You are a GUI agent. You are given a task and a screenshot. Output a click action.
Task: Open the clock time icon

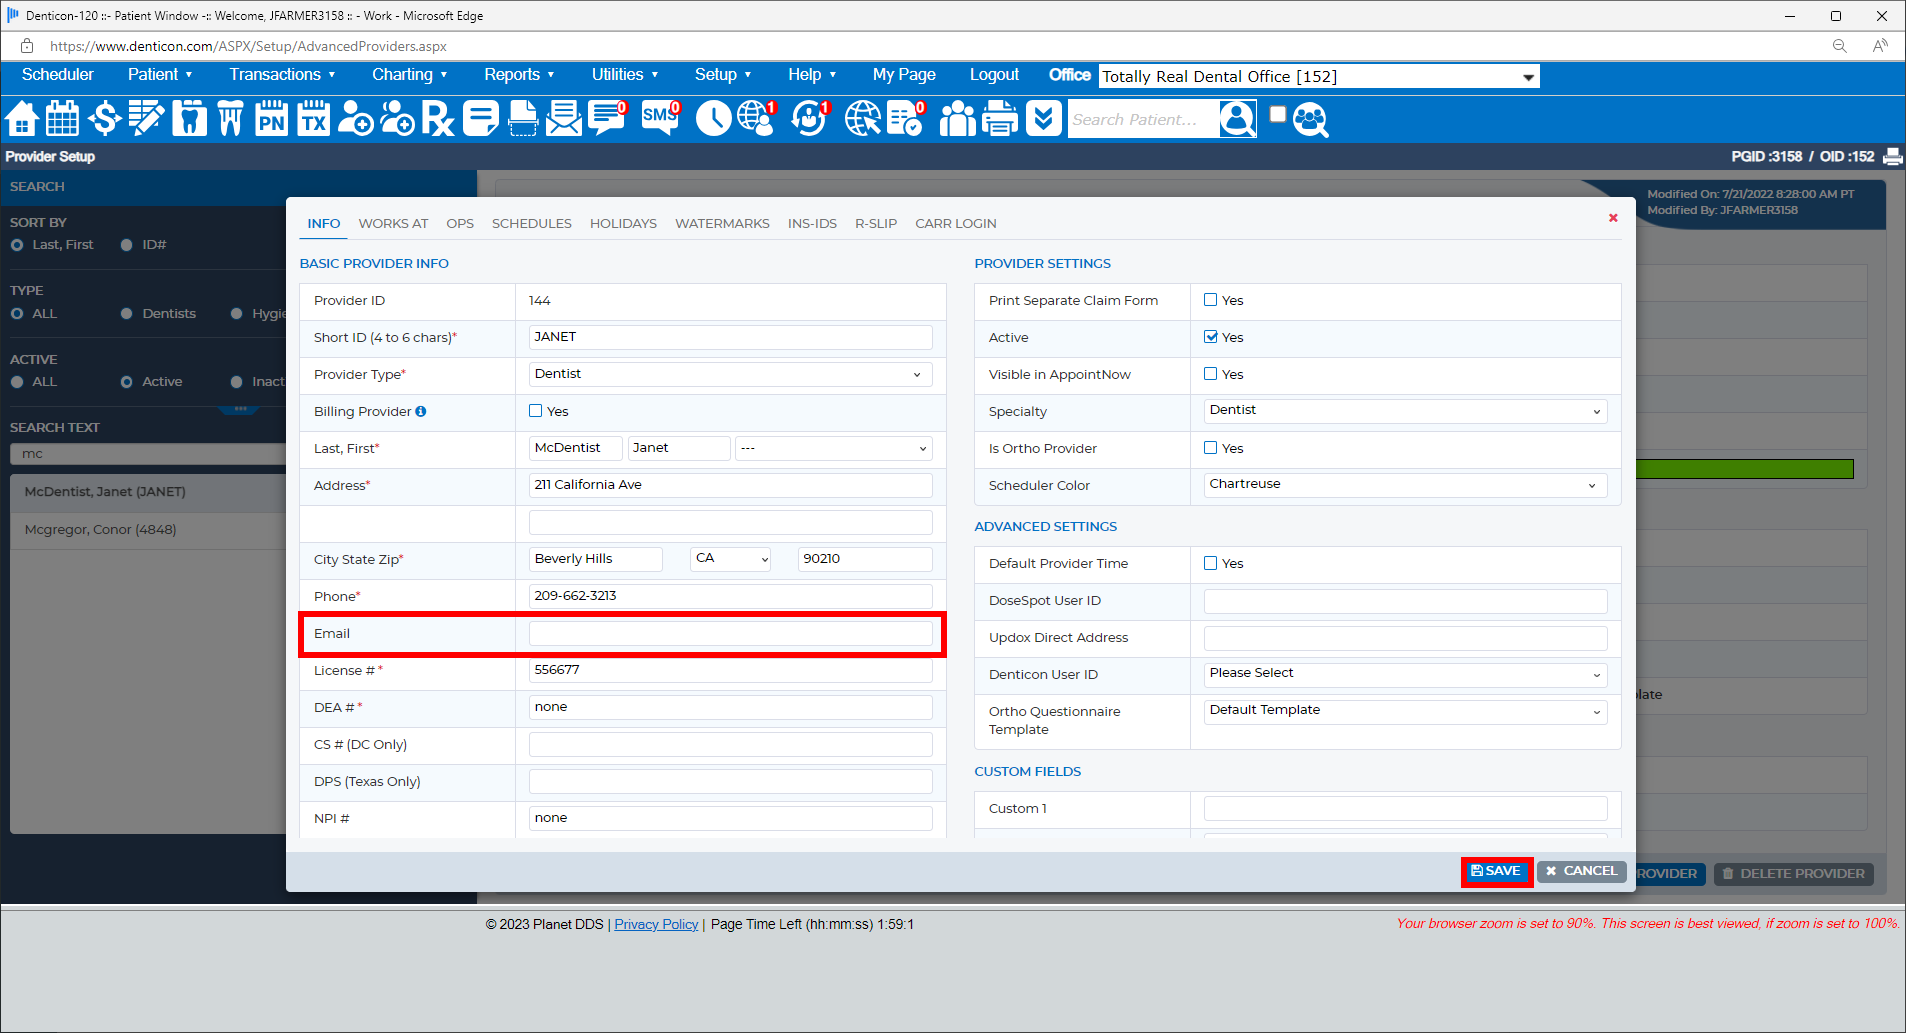(713, 119)
